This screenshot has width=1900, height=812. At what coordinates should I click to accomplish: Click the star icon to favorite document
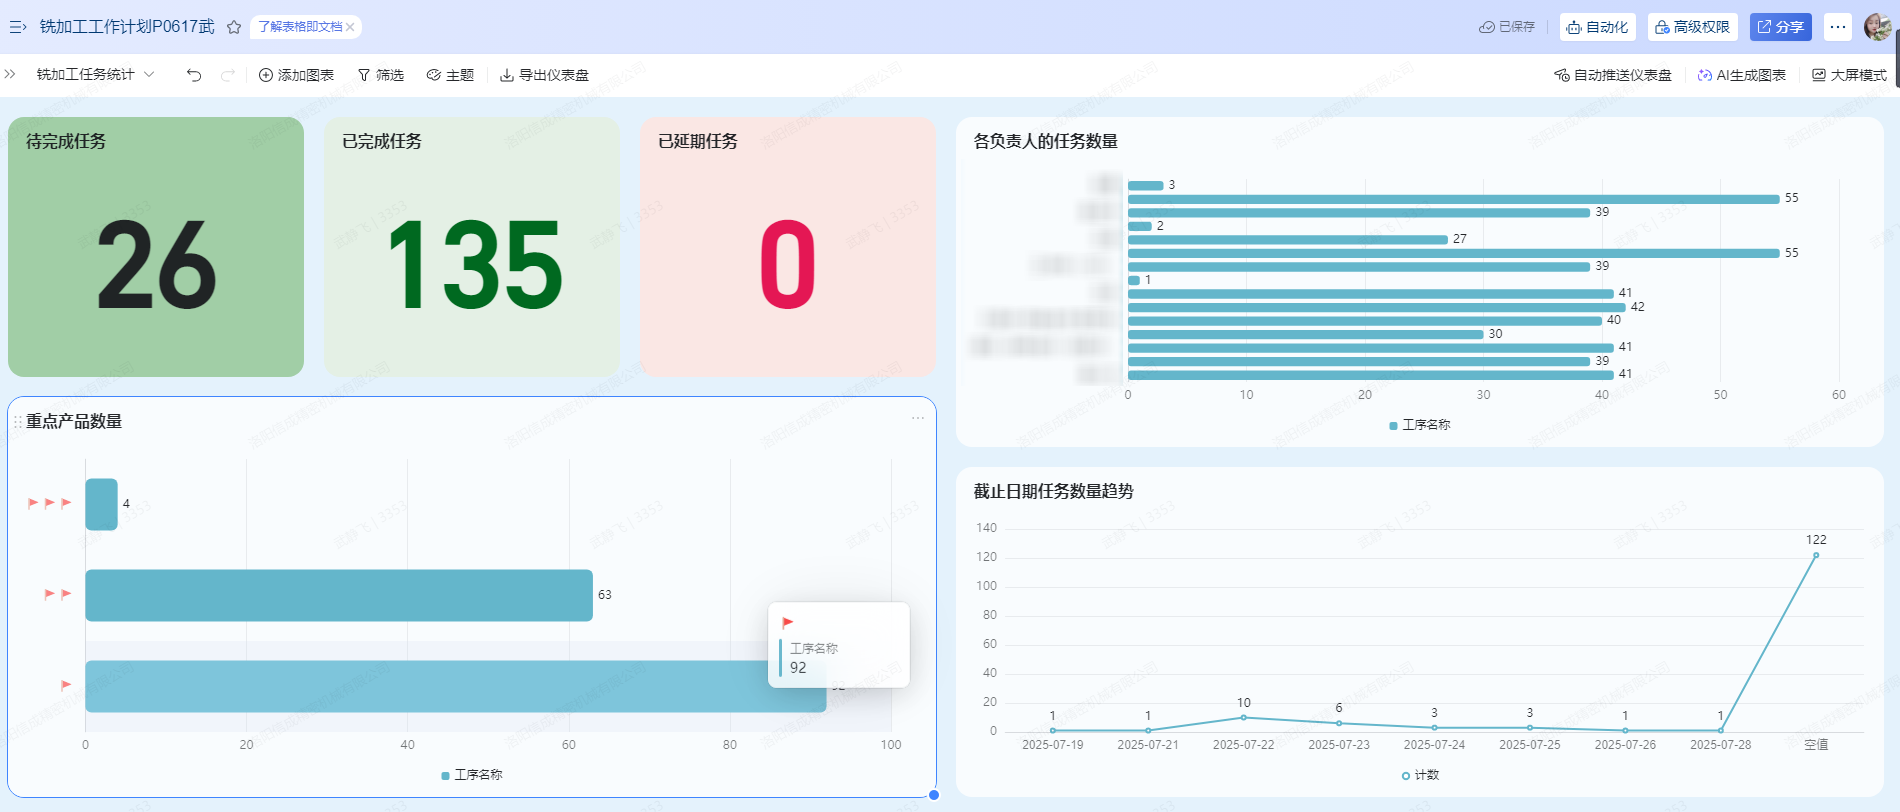coord(234,27)
